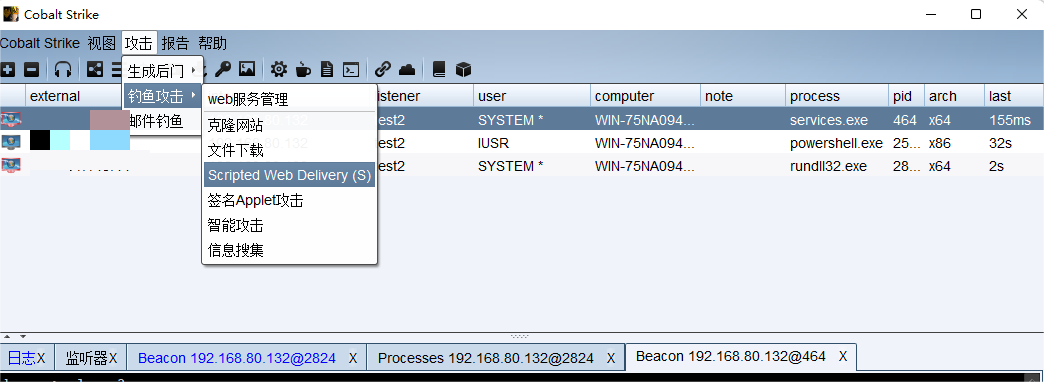Select 克隆网站 menu entry
1044x382 pixels.
[x=290, y=125]
